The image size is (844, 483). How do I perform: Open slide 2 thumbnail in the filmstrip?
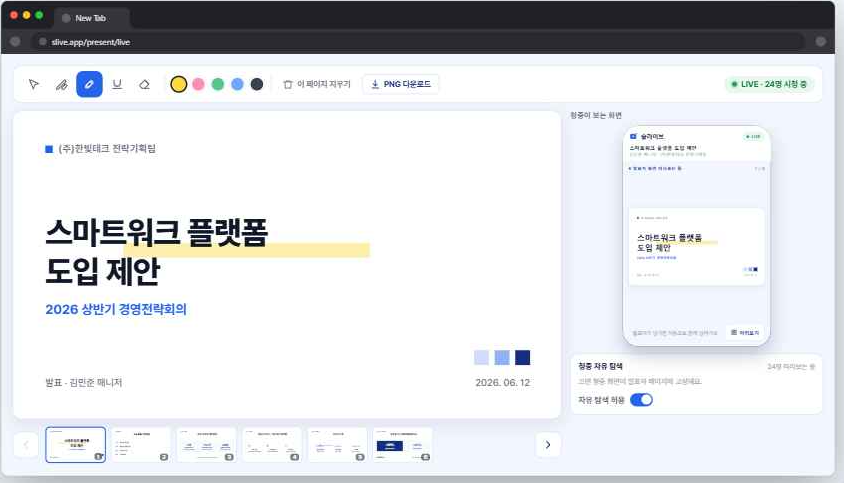pyautogui.click(x=141, y=445)
